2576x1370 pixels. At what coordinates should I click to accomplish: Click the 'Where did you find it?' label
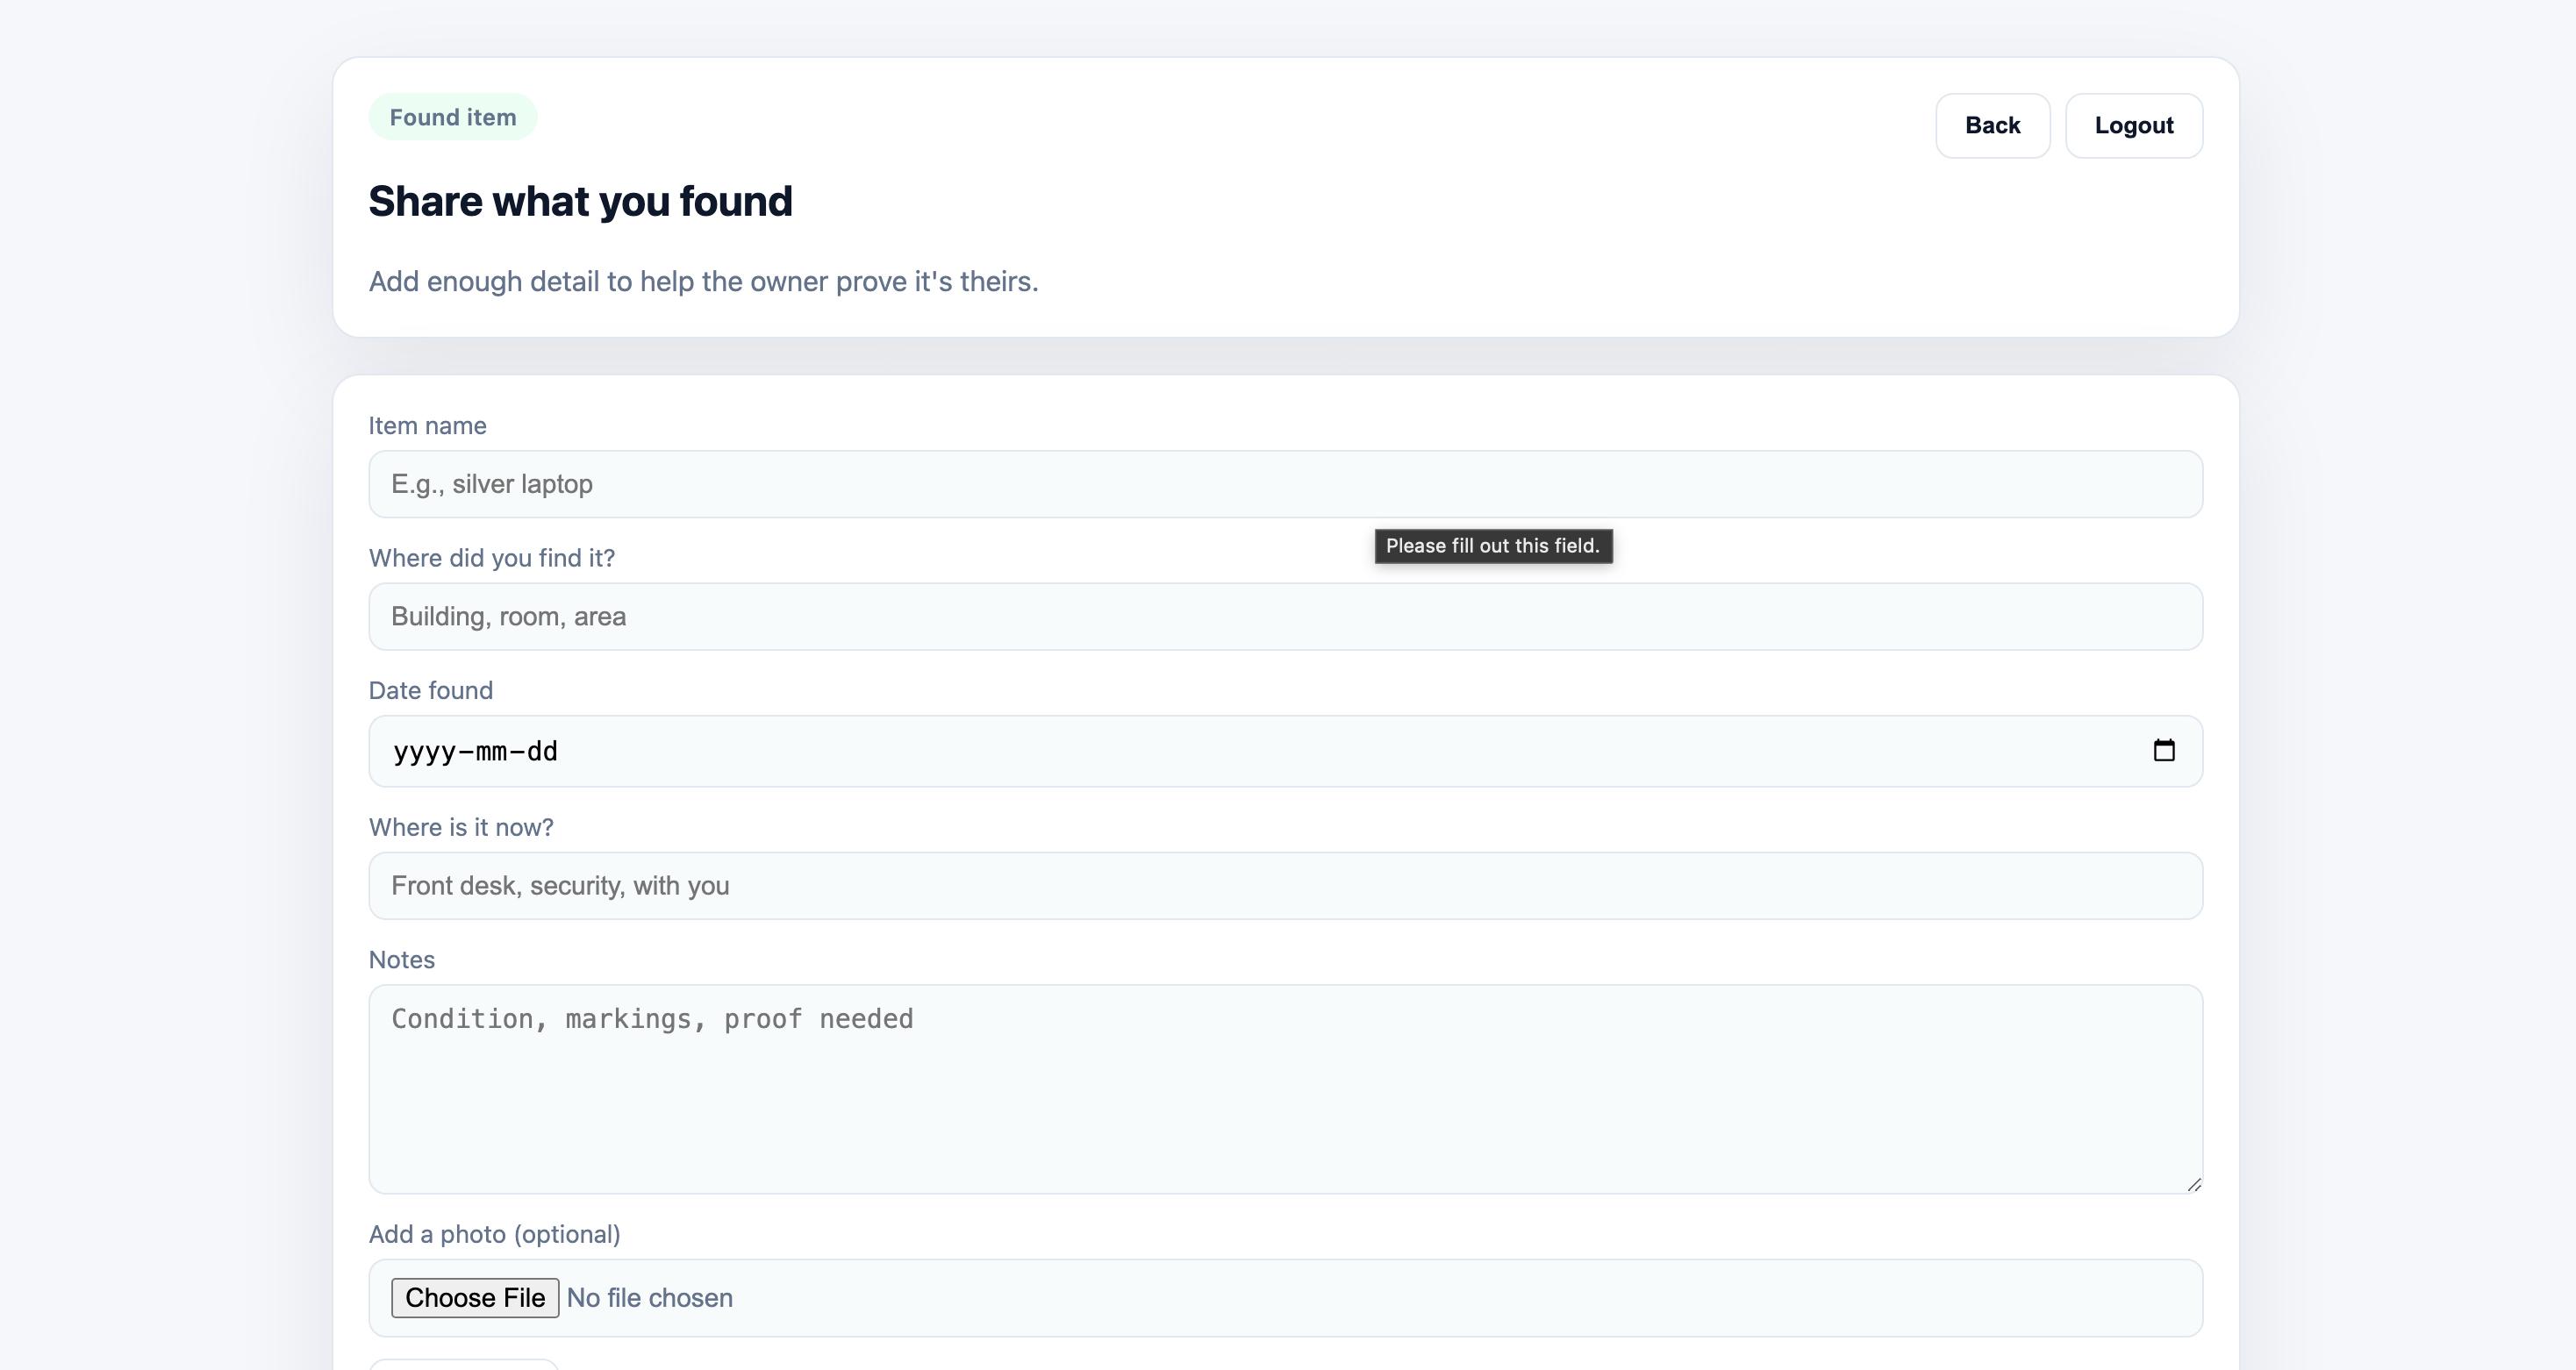click(x=491, y=558)
